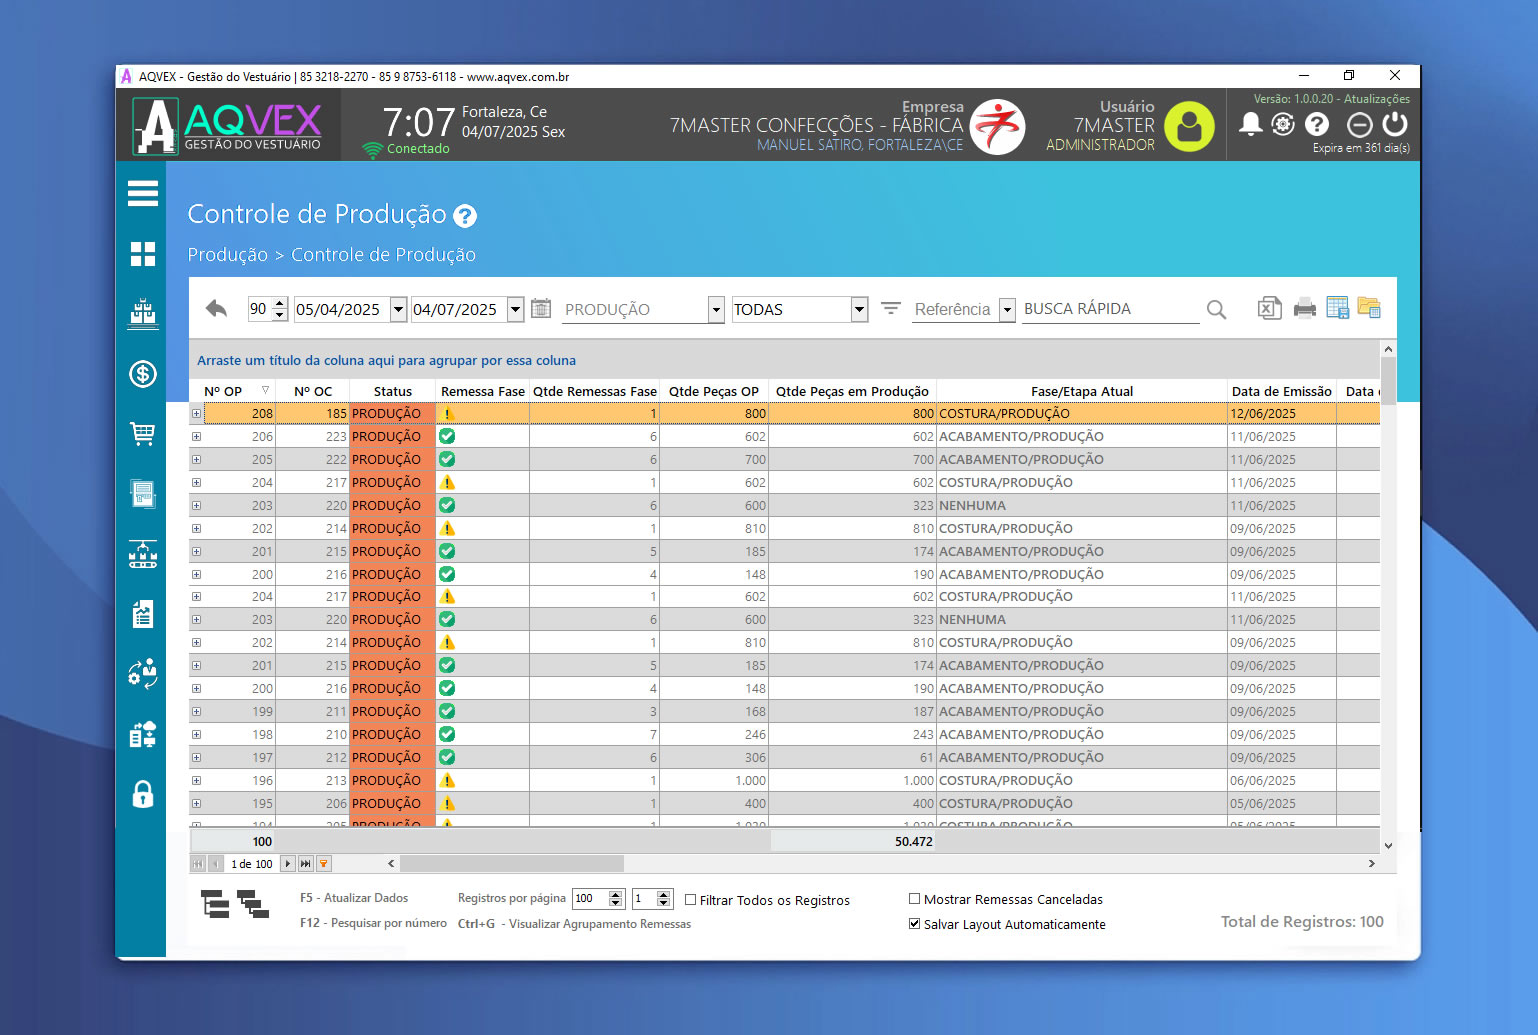Enable Filtrar Todos os Registros checkbox
This screenshot has height=1035, width=1538.
(x=690, y=900)
